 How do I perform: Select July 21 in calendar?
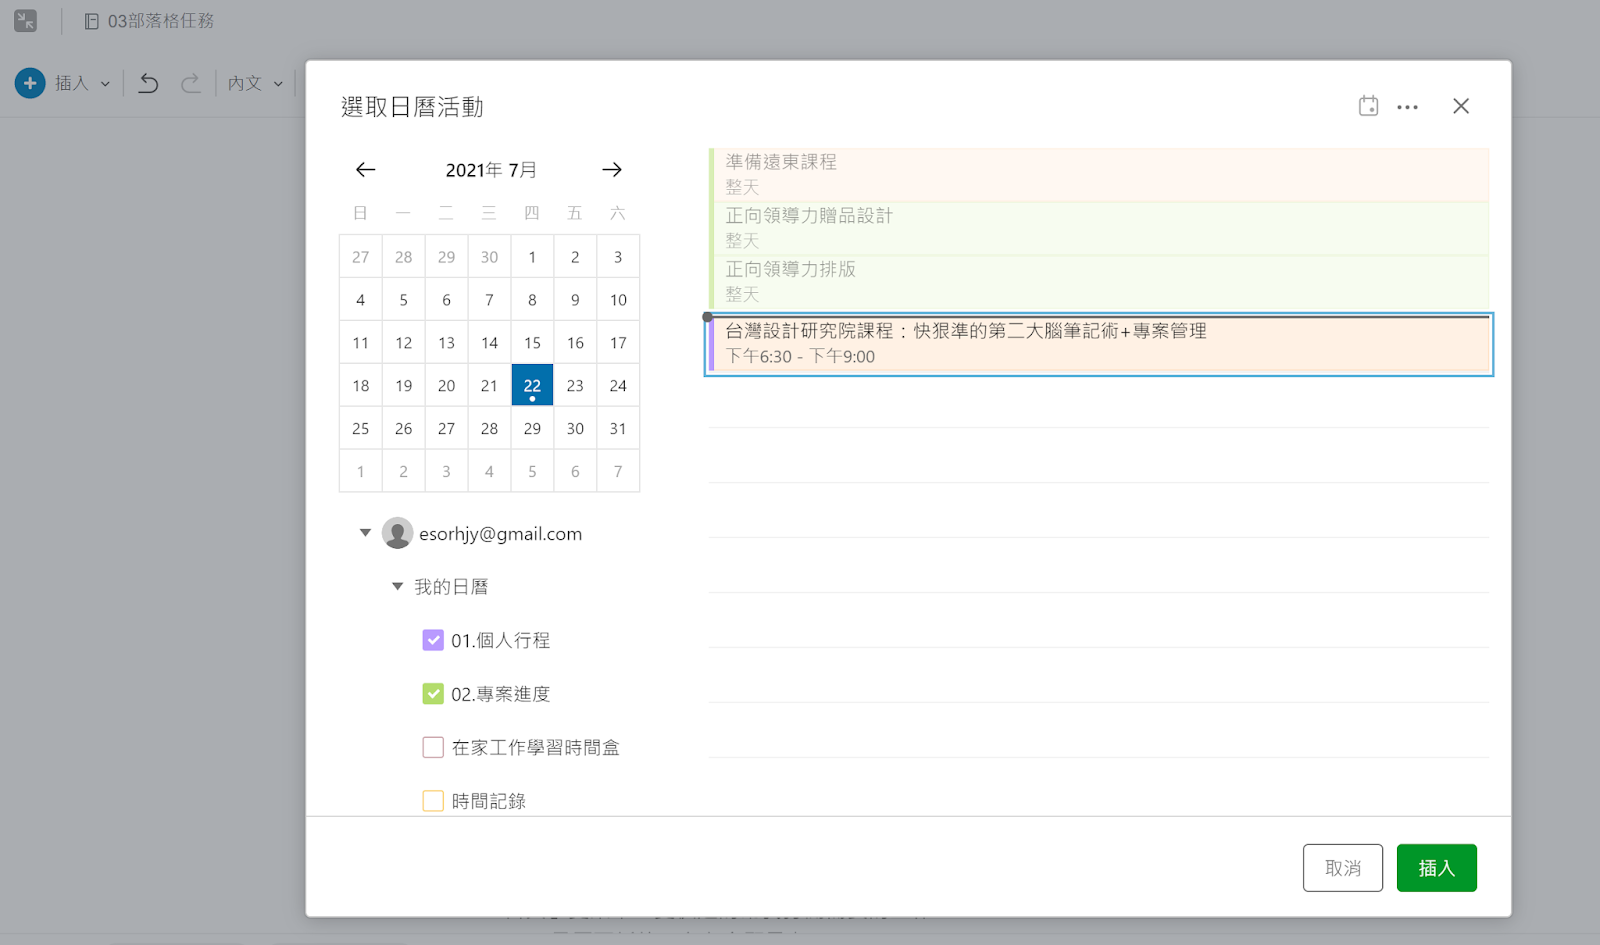(x=489, y=386)
